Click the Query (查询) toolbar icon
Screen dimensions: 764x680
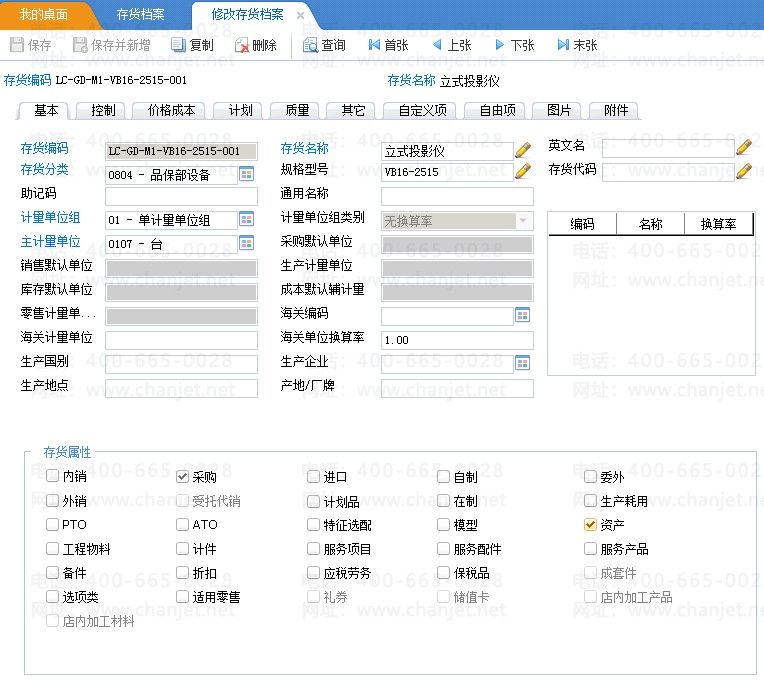pyautogui.click(x=310, y=45)
